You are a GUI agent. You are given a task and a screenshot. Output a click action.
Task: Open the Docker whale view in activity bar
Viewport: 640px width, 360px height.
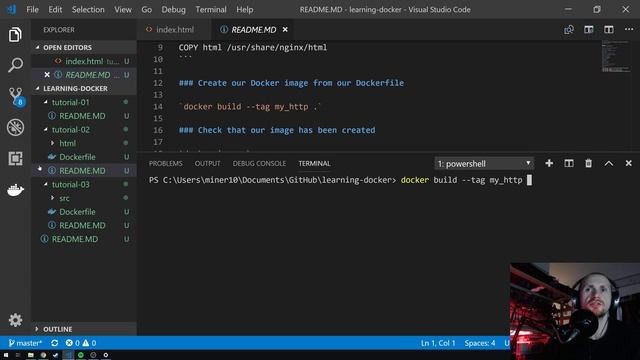[15, 190]
